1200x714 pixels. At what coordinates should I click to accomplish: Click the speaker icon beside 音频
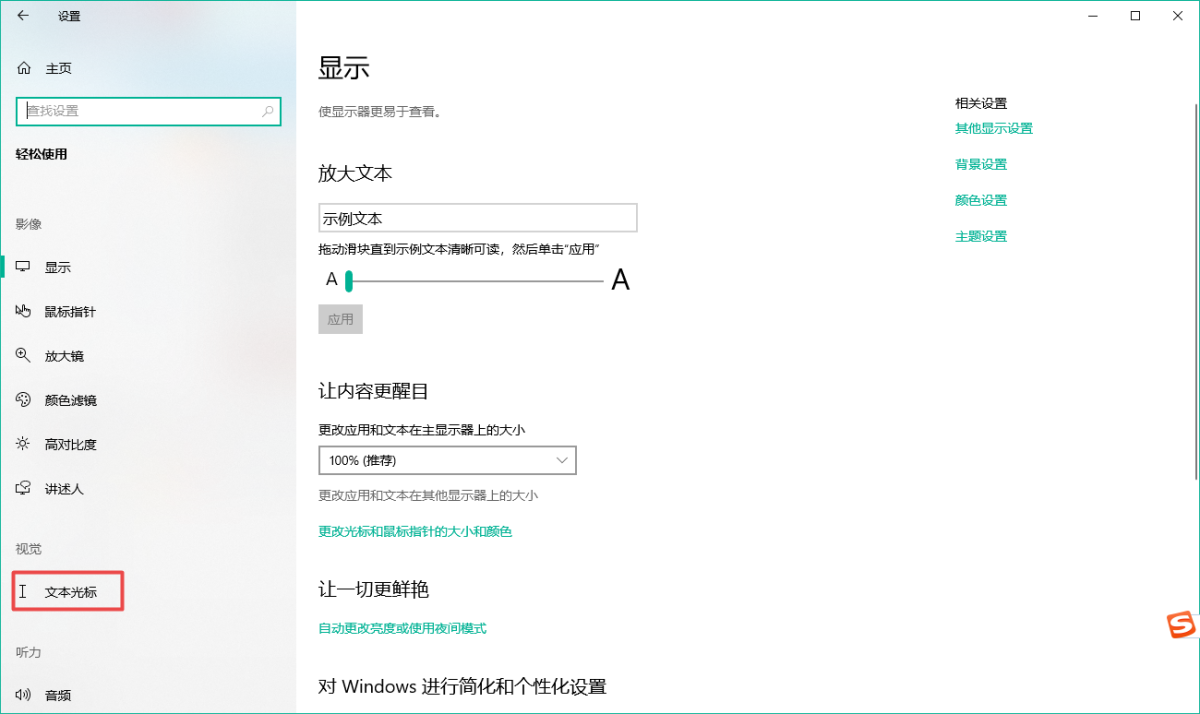coord(24,694)
